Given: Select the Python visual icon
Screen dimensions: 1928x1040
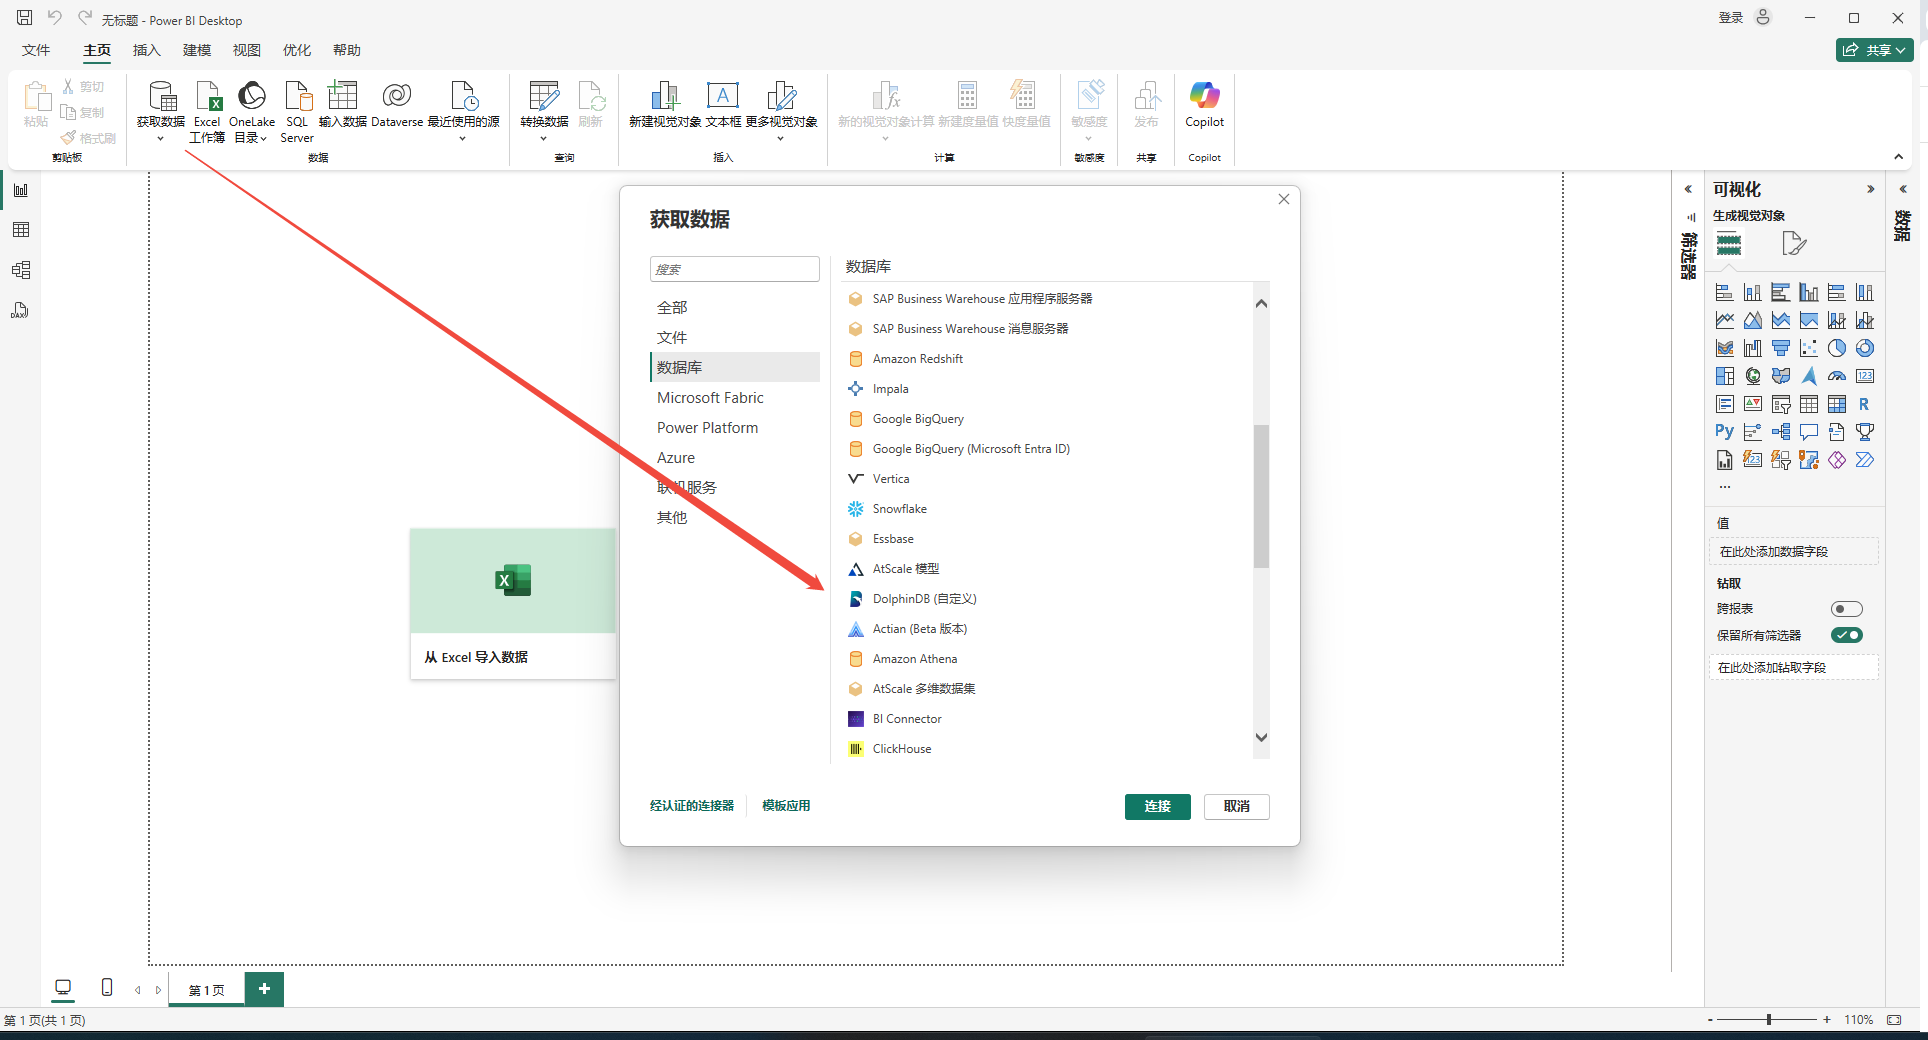Looking at the screenshot, I should point(1724,432).
